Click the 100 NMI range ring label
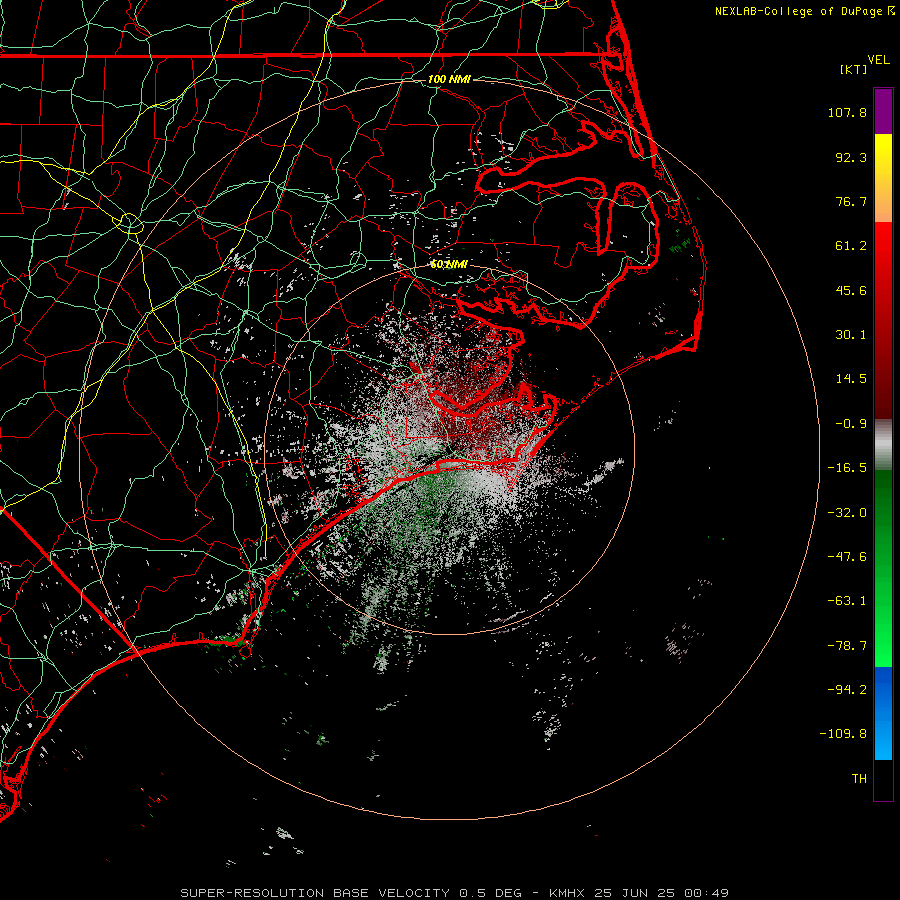The image size is (900, 900). point(449,79)
